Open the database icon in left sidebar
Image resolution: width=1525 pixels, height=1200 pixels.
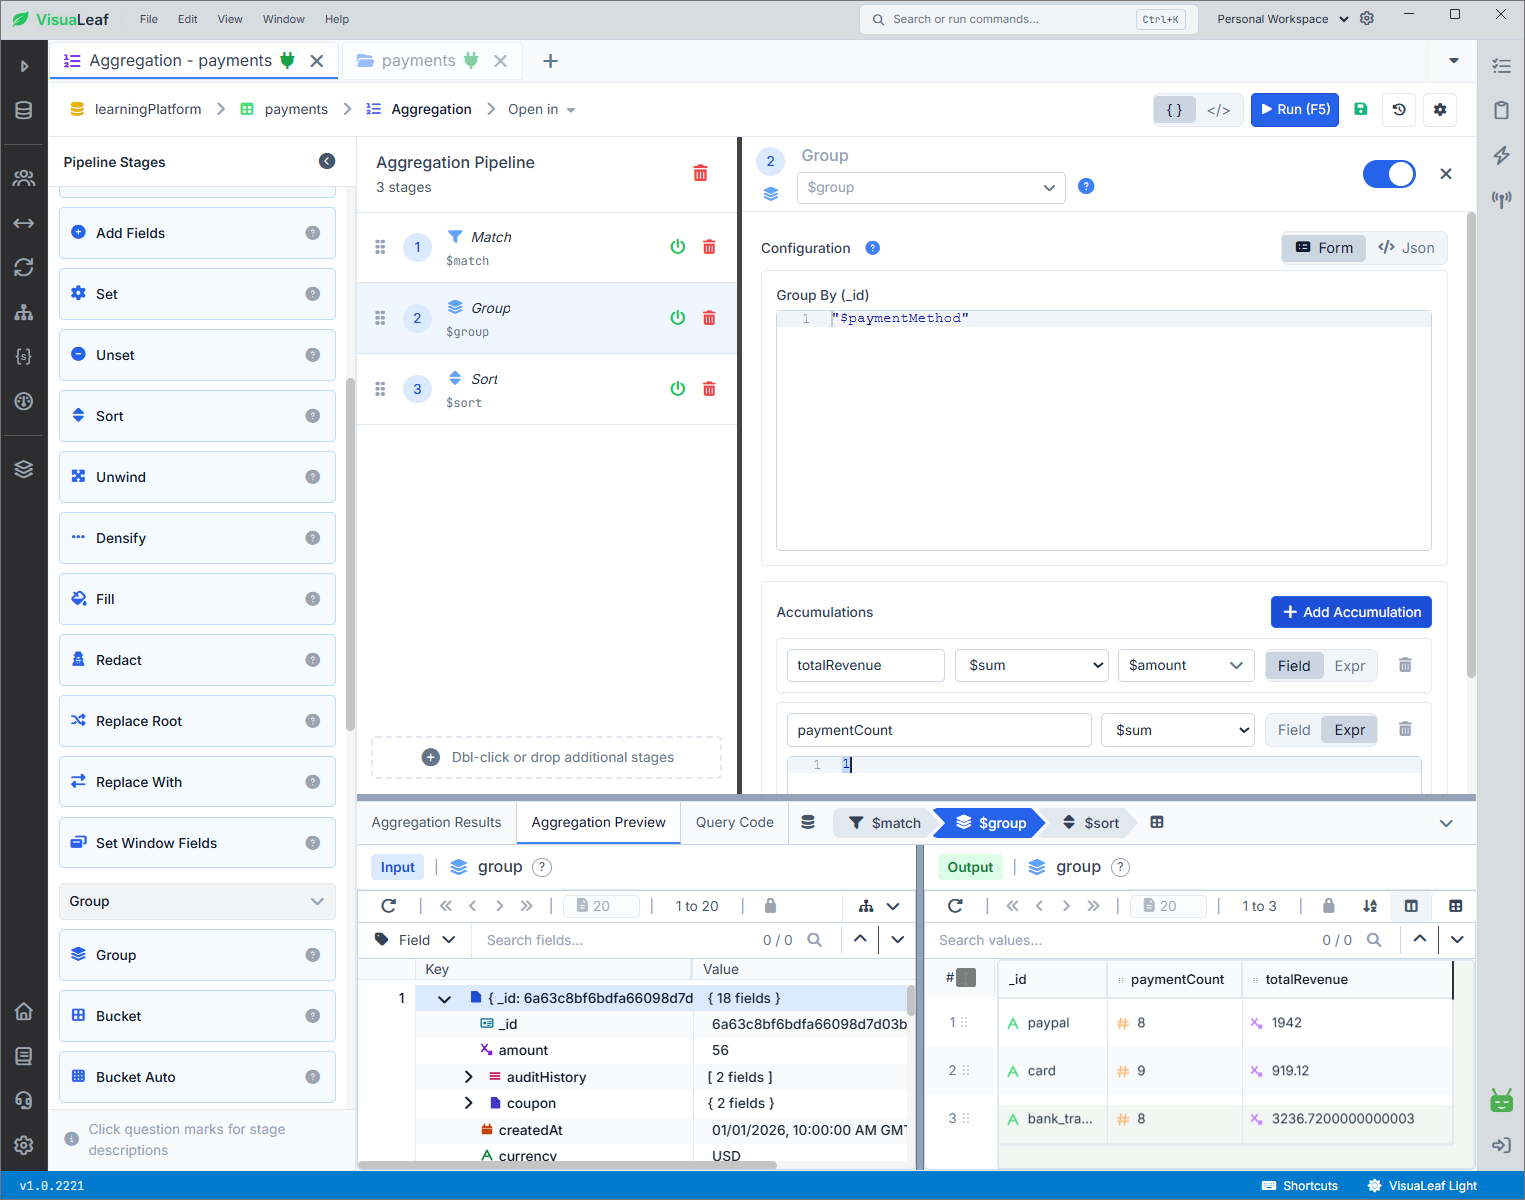[24, 110]
